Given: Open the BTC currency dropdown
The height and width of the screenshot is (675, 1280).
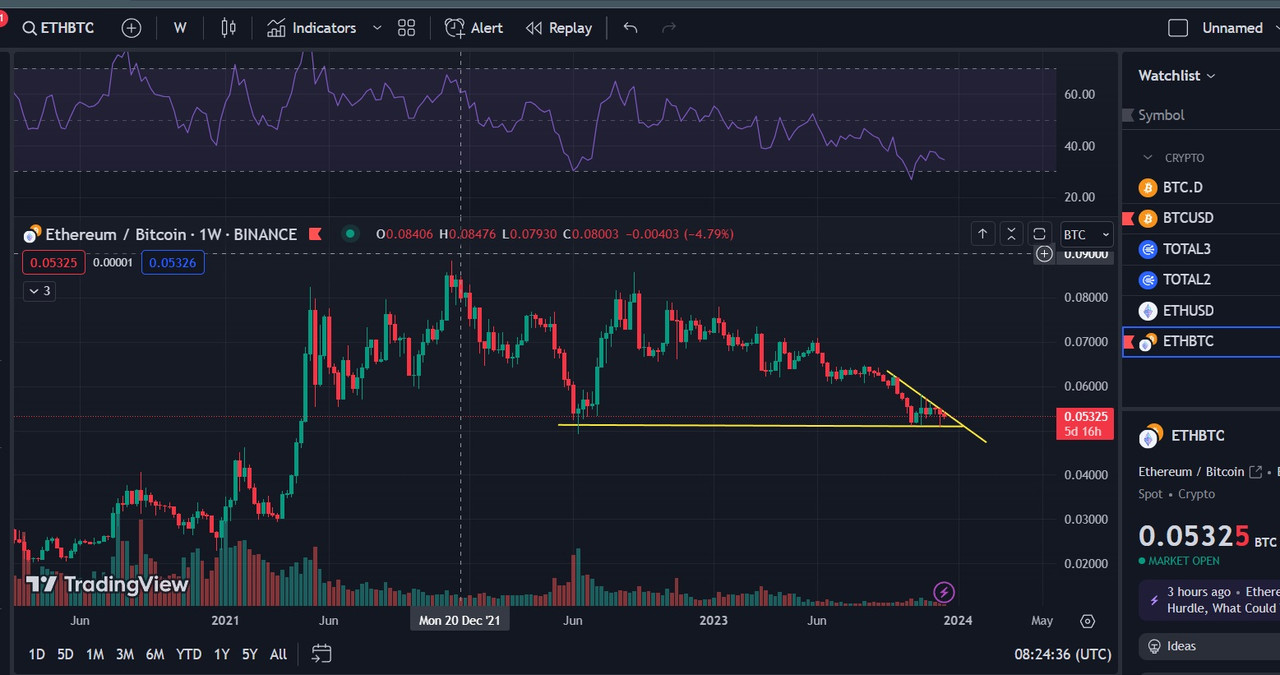Looking at the screenshot, I should coord(1086,234).
